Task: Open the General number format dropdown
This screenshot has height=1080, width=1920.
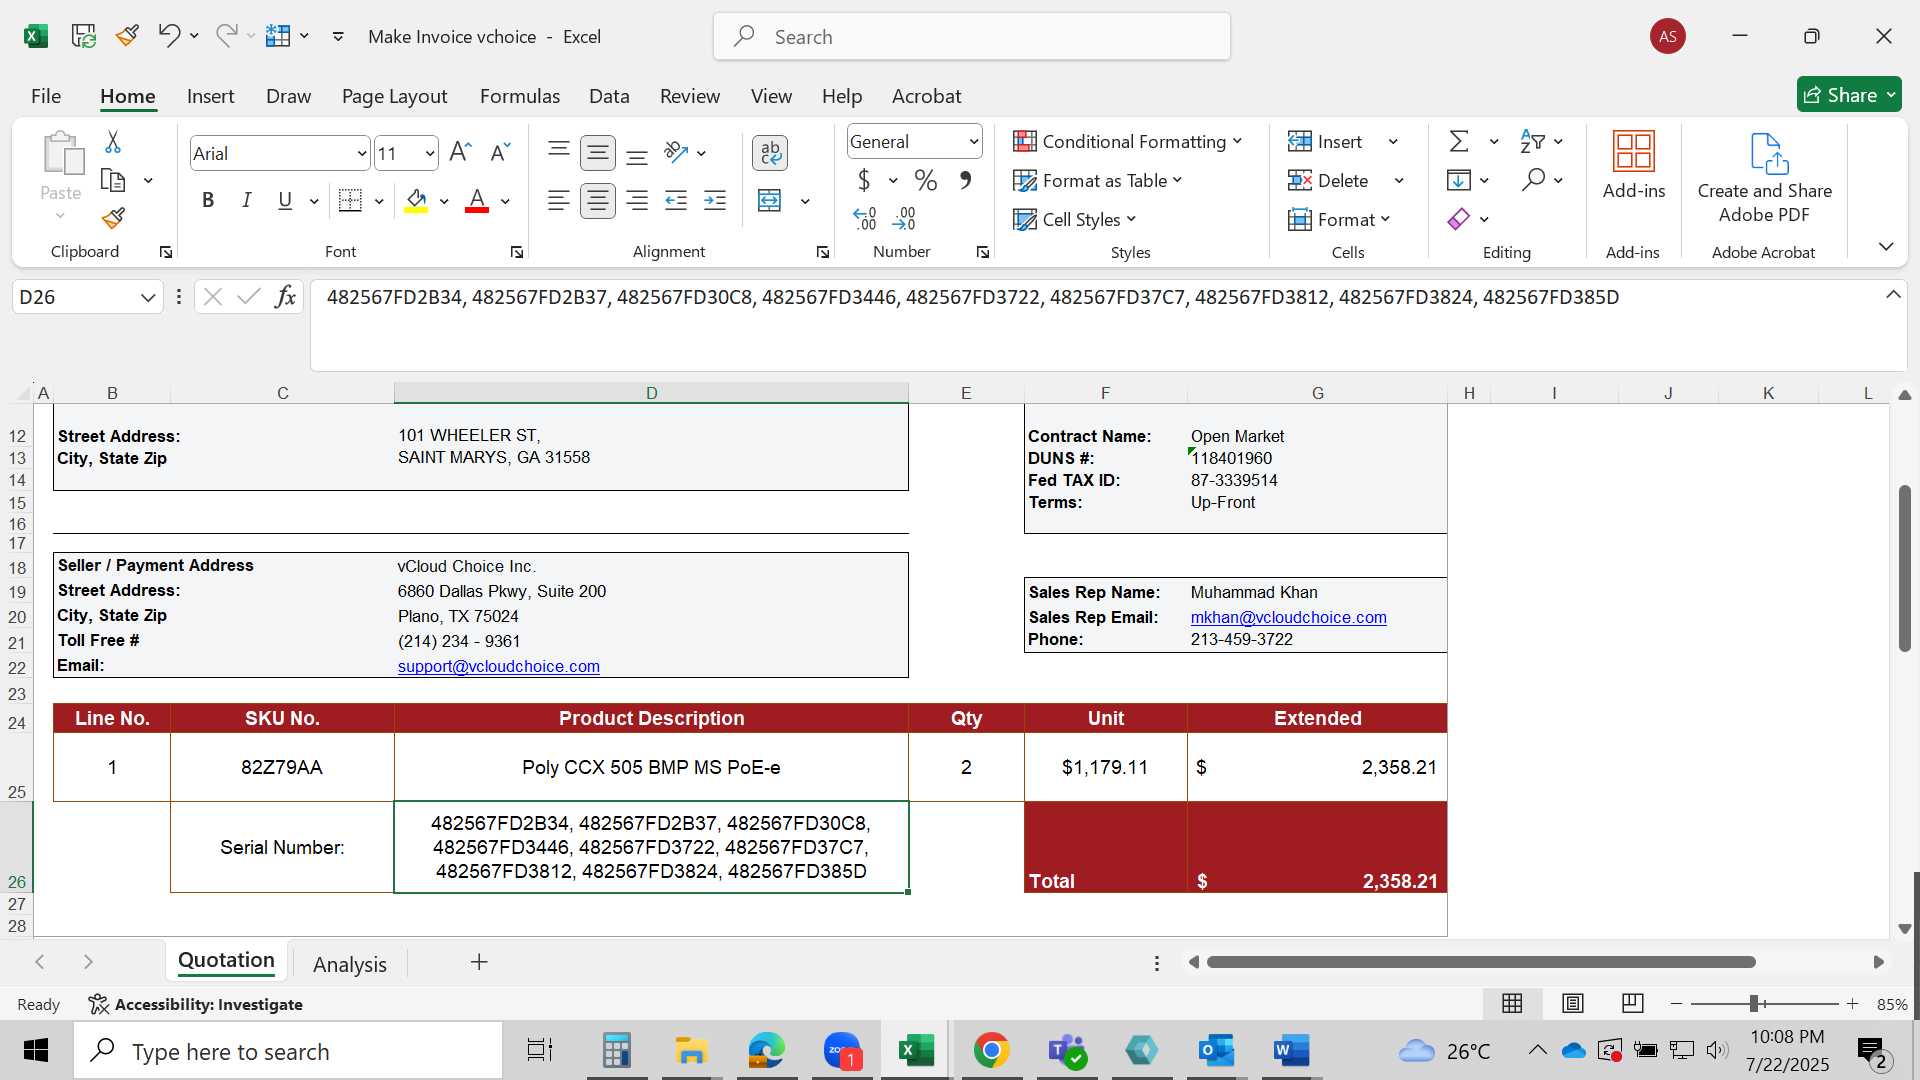Action: (973, 141)
